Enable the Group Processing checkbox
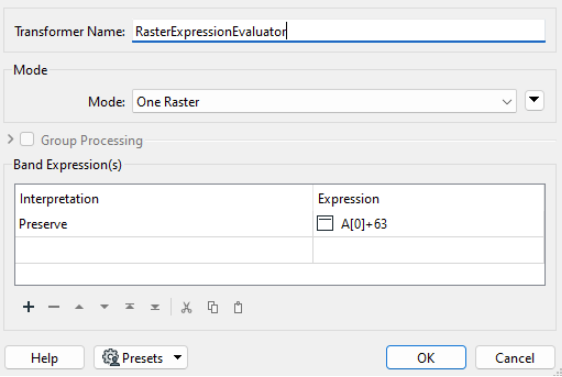 click(27, 139)
